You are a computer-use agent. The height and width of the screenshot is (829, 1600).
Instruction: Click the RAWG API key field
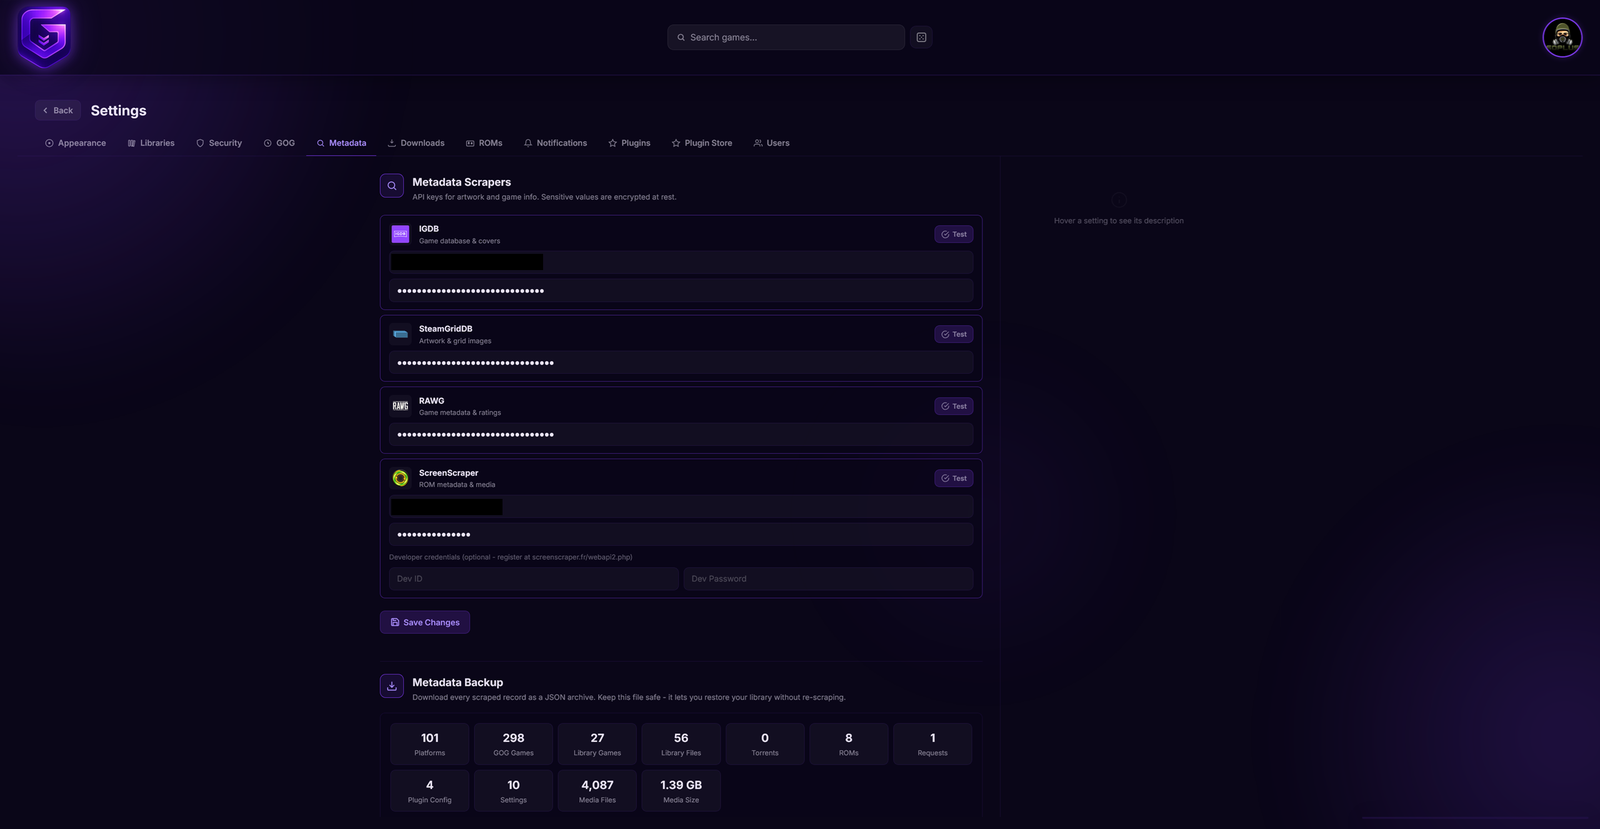pyautogui.click(x=681, y=434)
